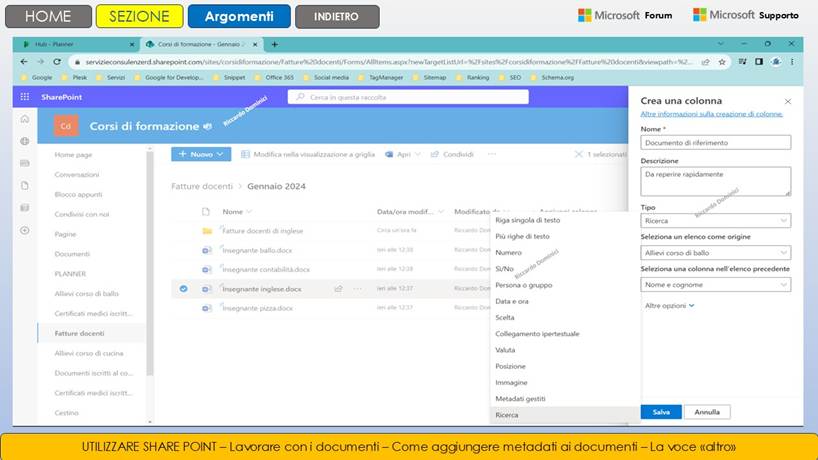Screen dimensions: 818x460
Task: Choose Metadati gestiti type
Action: click(x=520, y=398)
